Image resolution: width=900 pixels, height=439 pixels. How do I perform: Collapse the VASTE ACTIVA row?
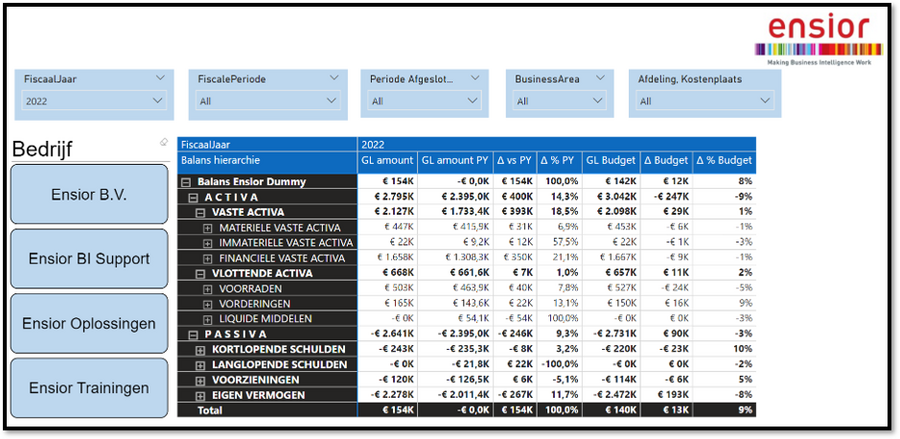point(200,212)
